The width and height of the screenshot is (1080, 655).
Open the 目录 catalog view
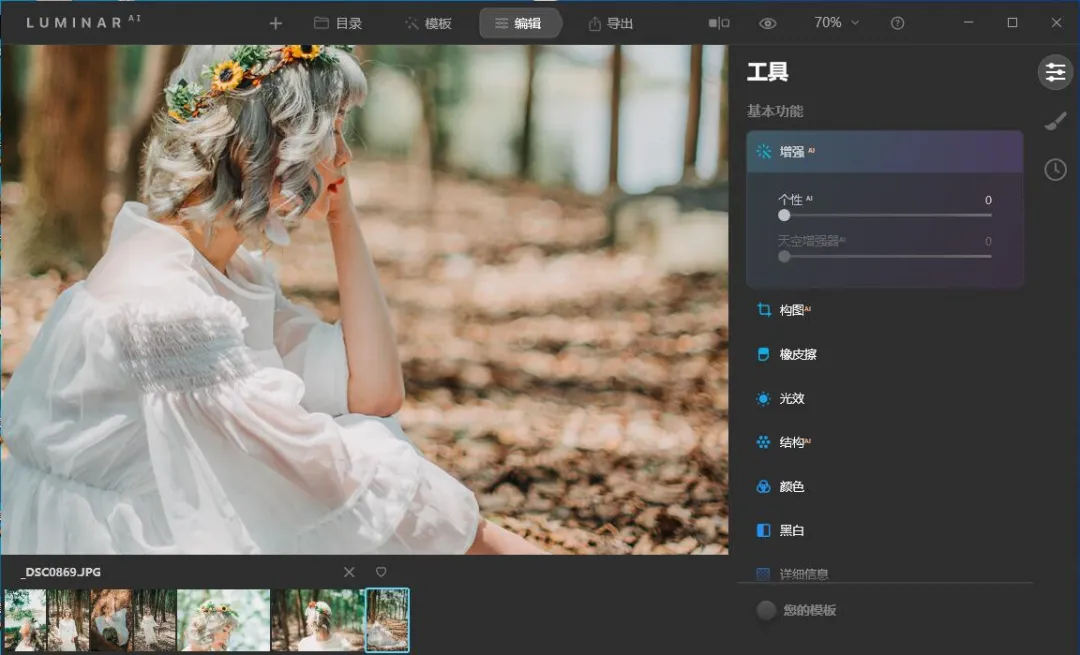[x=339, y=22]
